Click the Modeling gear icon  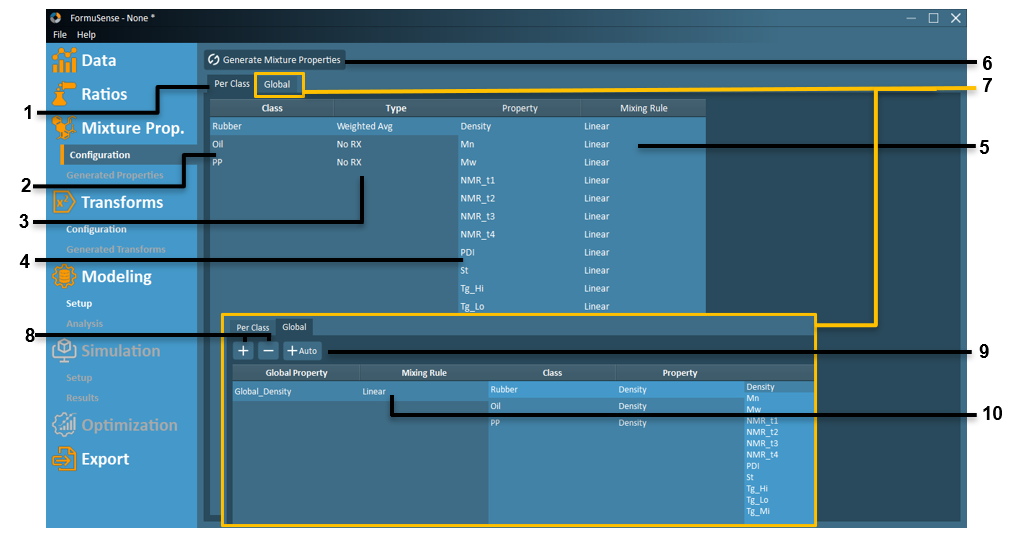(64, 276)
